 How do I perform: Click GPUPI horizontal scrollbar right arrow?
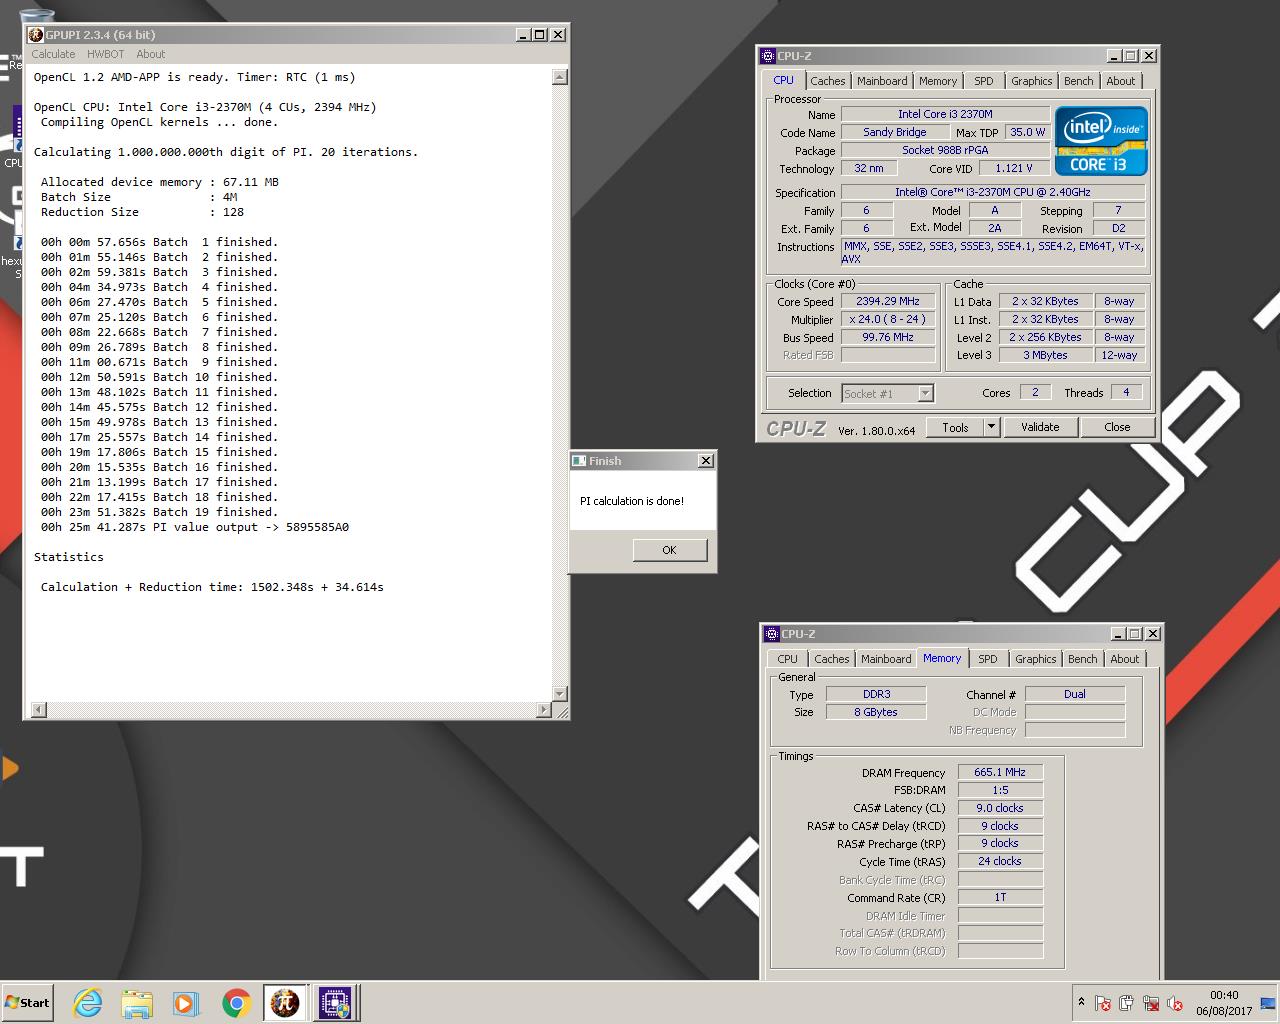(x=544, y=710)
